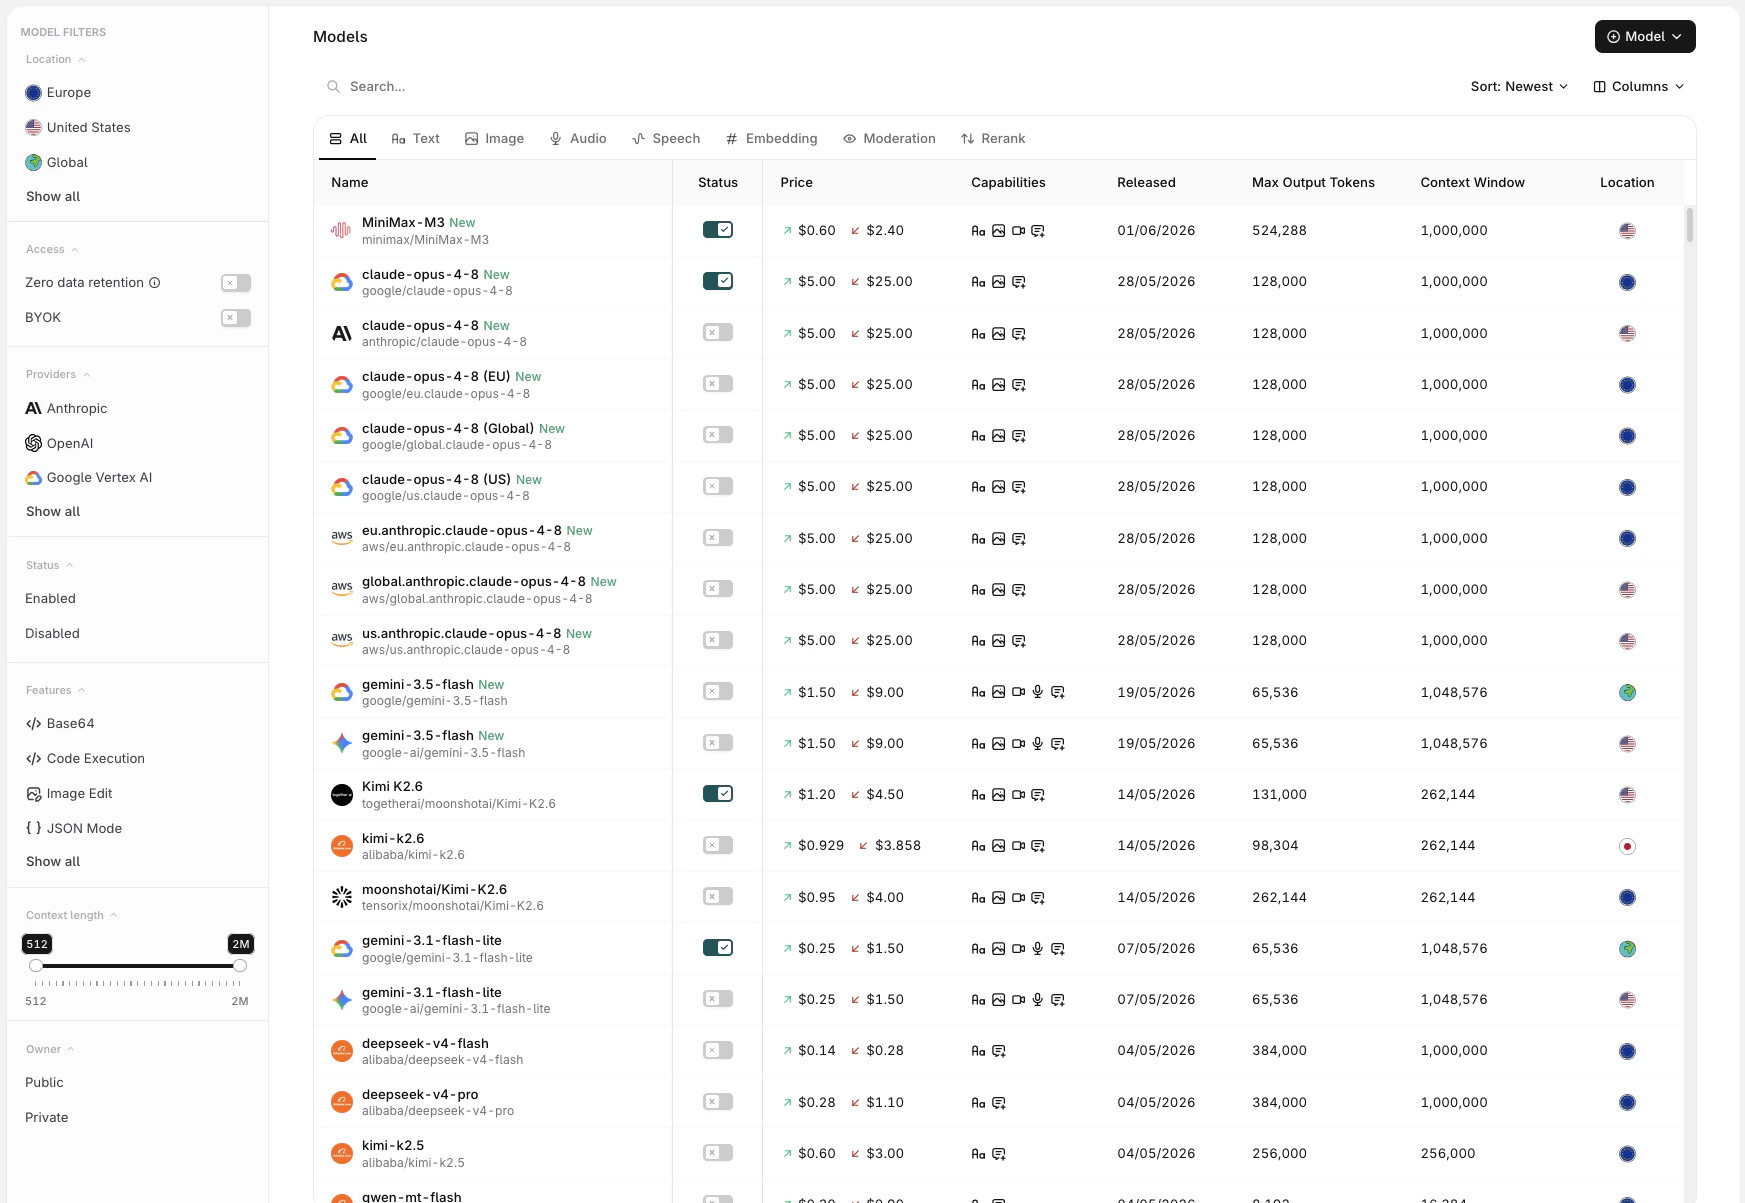The image size is (1745, 1203).
Task: Open the Model add dropdown button
Action: click(x=1645, y=36)
